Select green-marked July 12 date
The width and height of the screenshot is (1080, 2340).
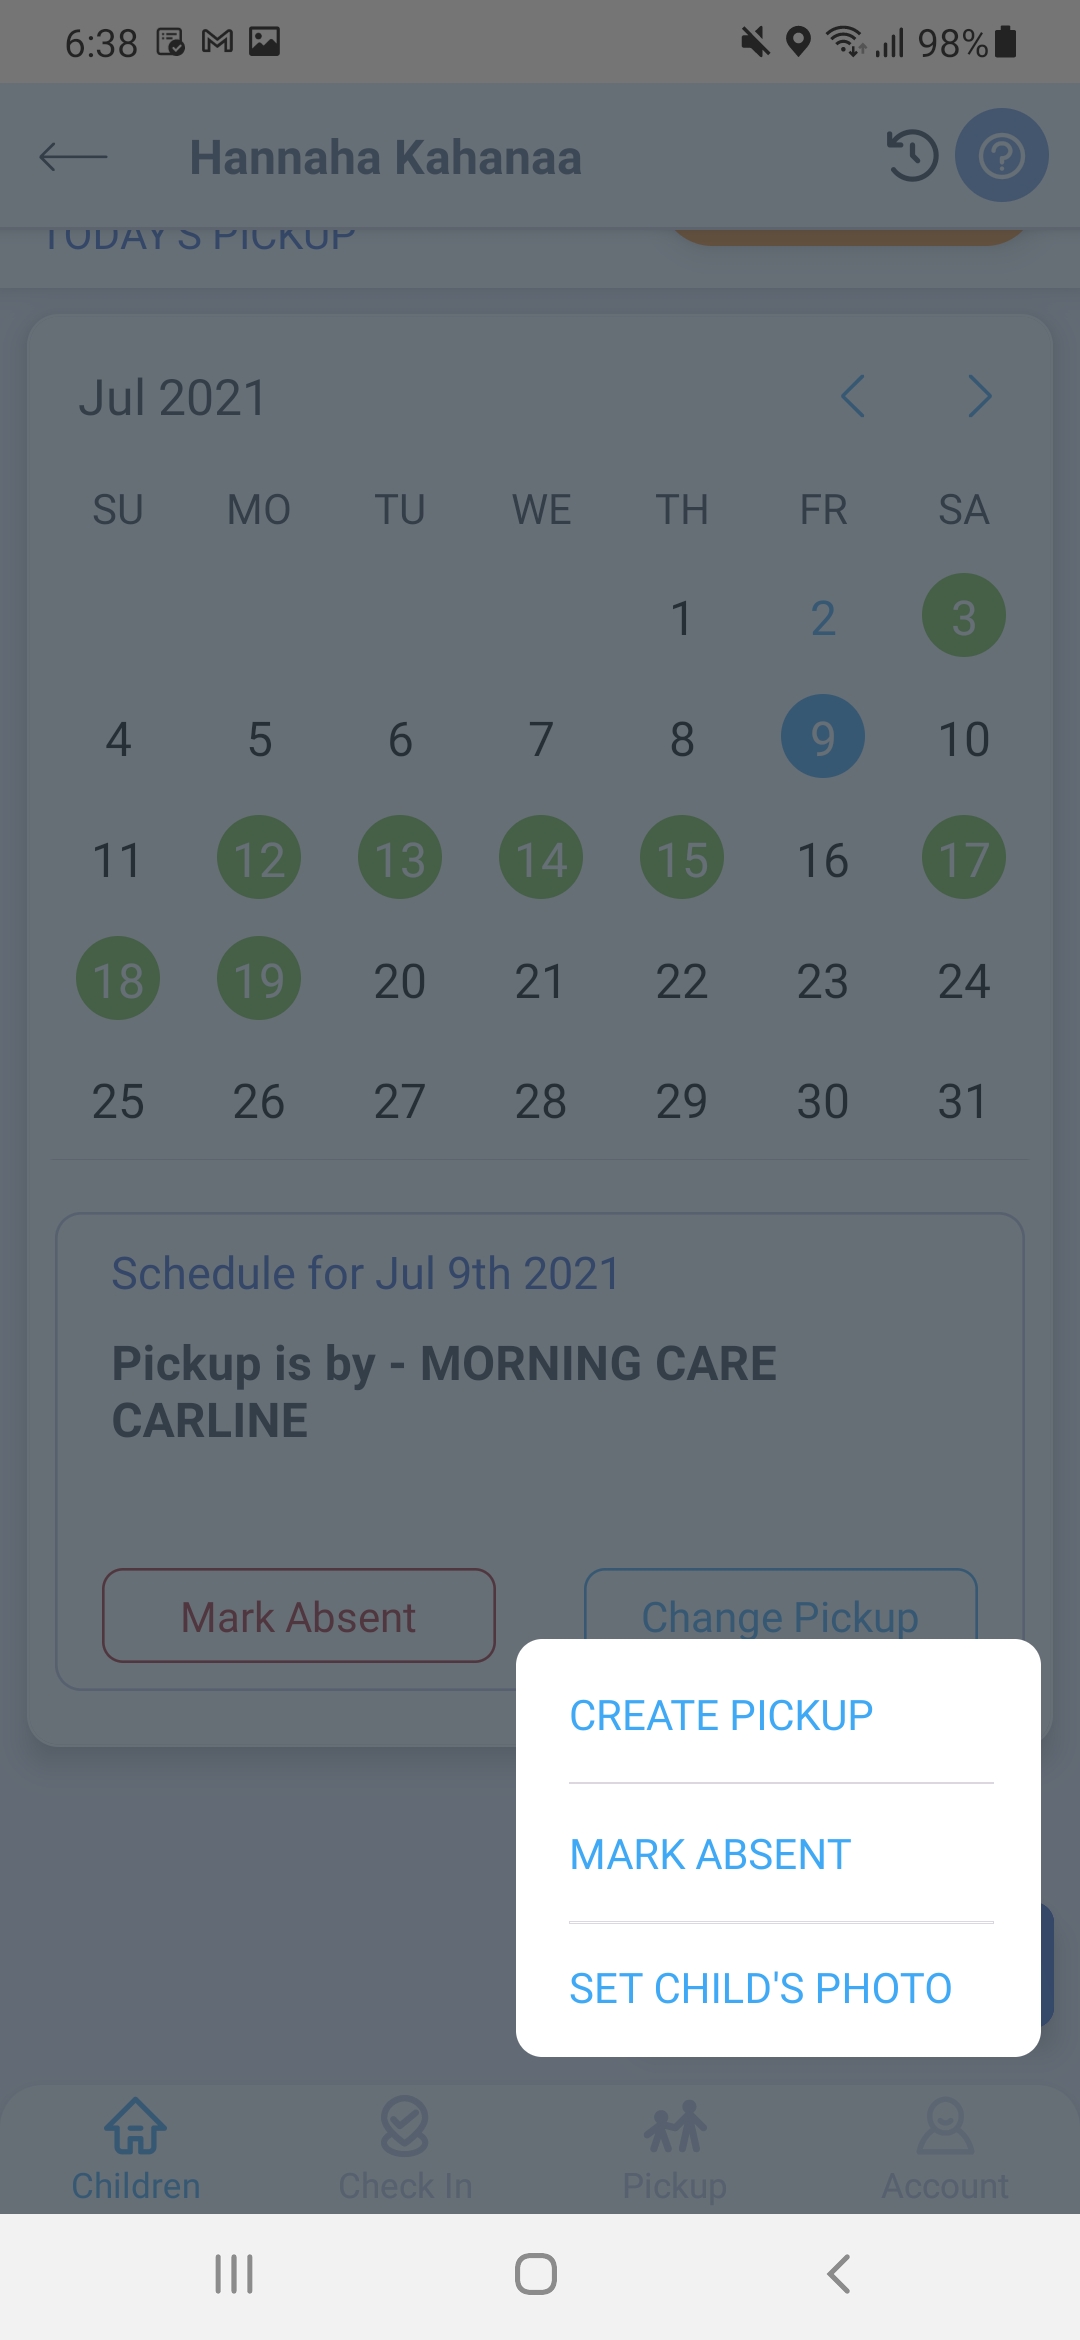click(259, 858)
